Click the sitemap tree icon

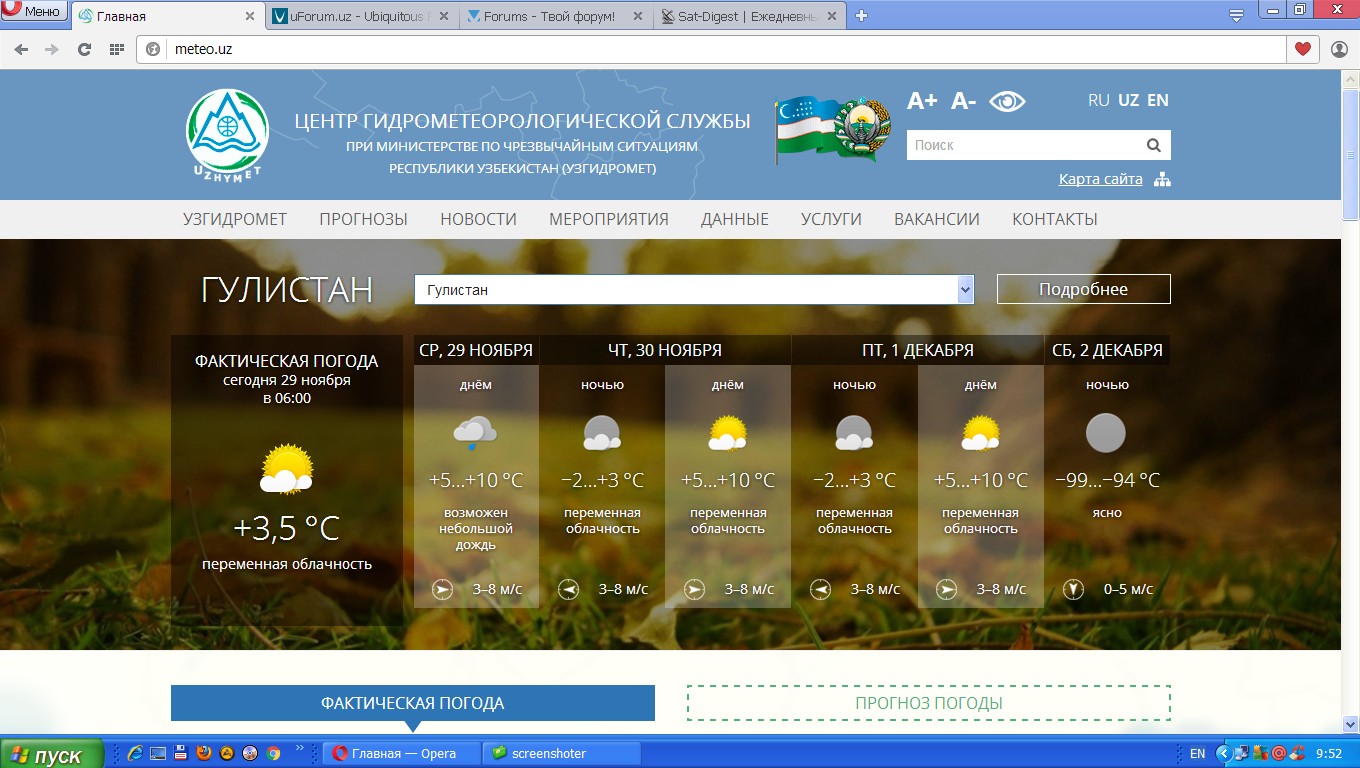click(x=1161, y=180)
